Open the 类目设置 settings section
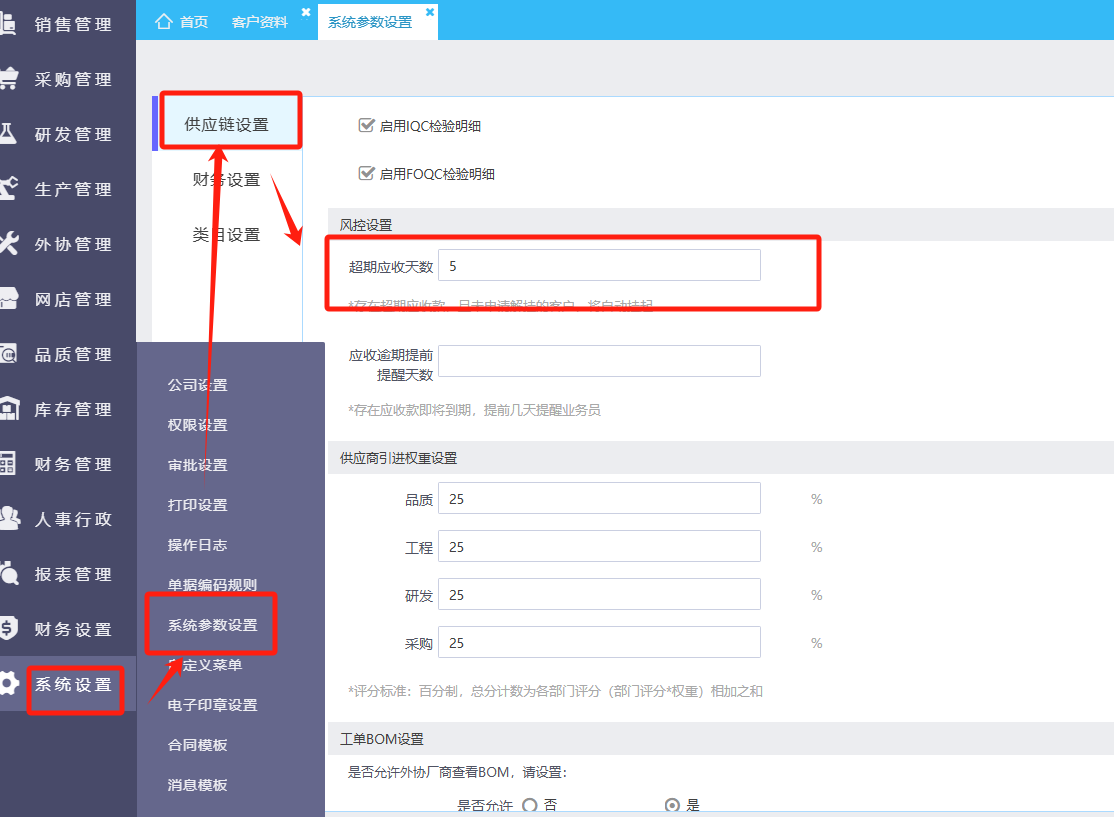1114x817 pixels. 227,234
